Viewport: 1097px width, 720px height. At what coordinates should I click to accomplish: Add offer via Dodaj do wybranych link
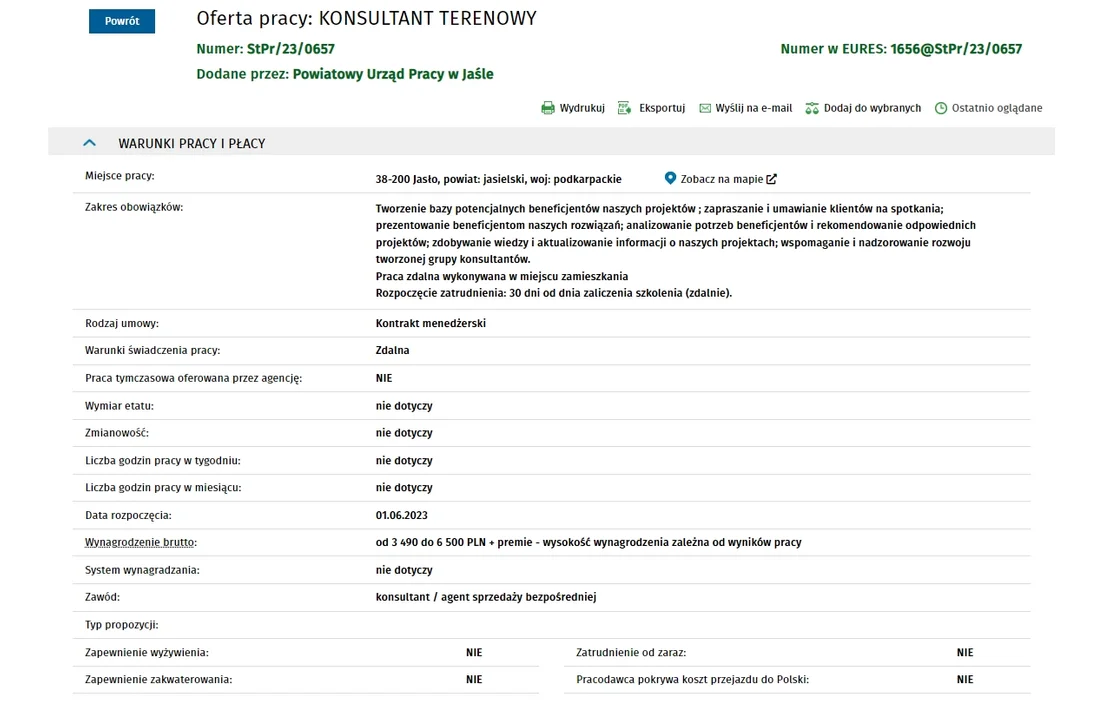coord(872,108)
